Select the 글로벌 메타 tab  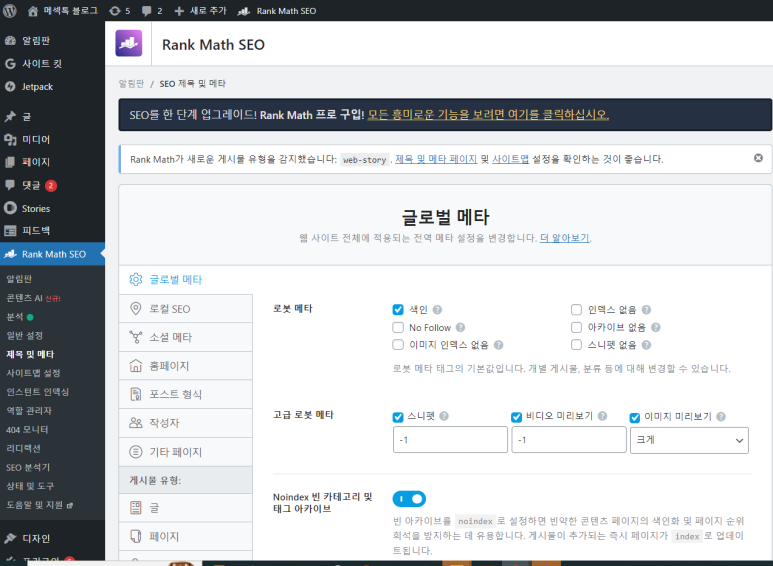pyautogui.click(x=185, y=280)
